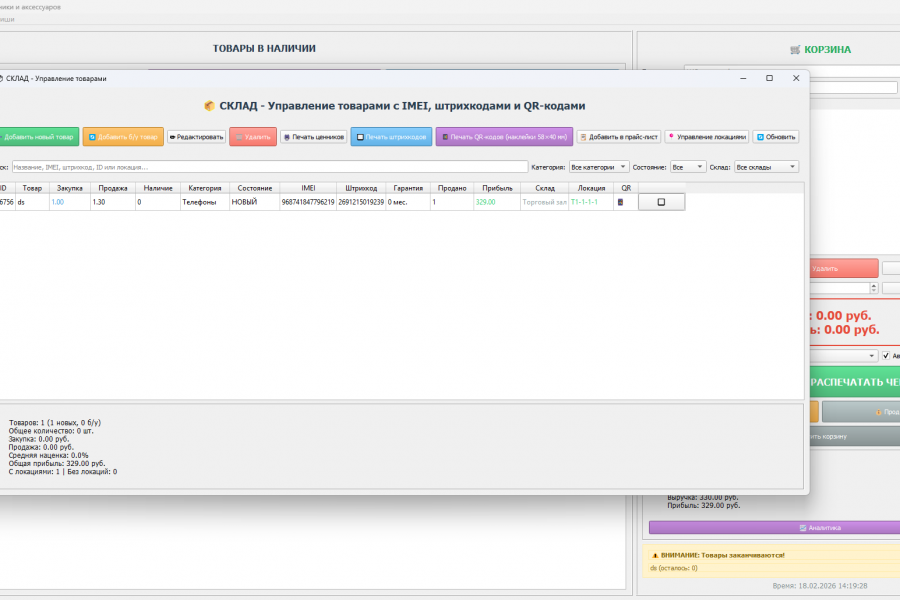Click the red Удалить button in cart panel
This screenshot has height=600, width=900.
[843, 268]
